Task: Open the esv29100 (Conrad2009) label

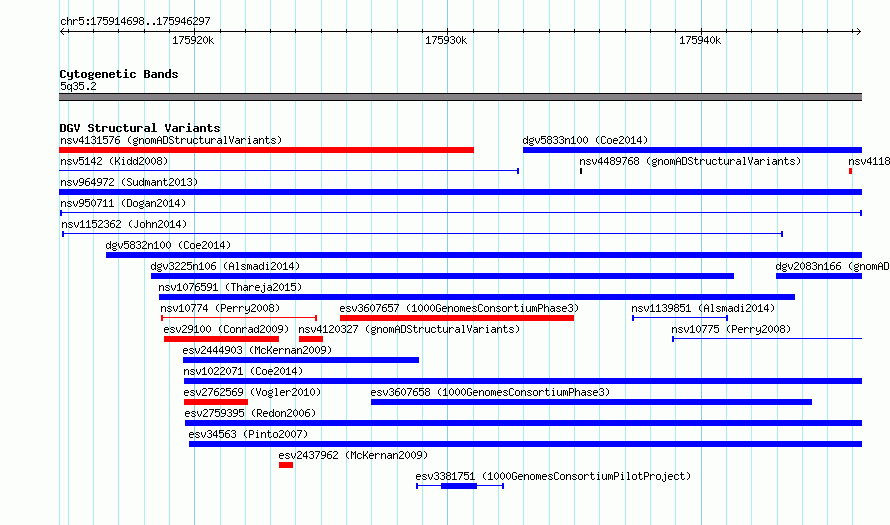Action: coord(226,329)
